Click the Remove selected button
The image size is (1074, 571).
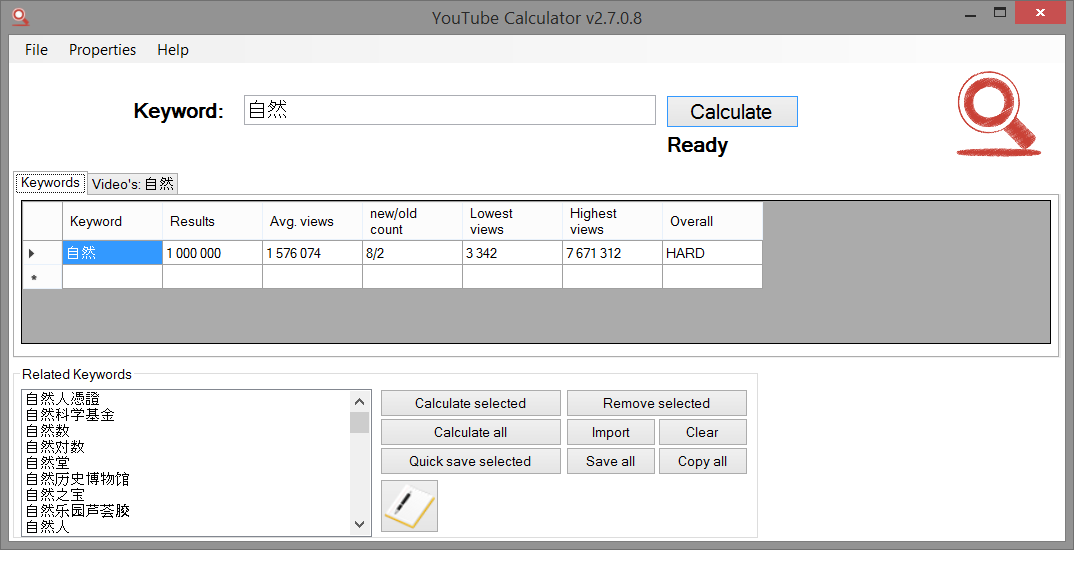point(656,403)
